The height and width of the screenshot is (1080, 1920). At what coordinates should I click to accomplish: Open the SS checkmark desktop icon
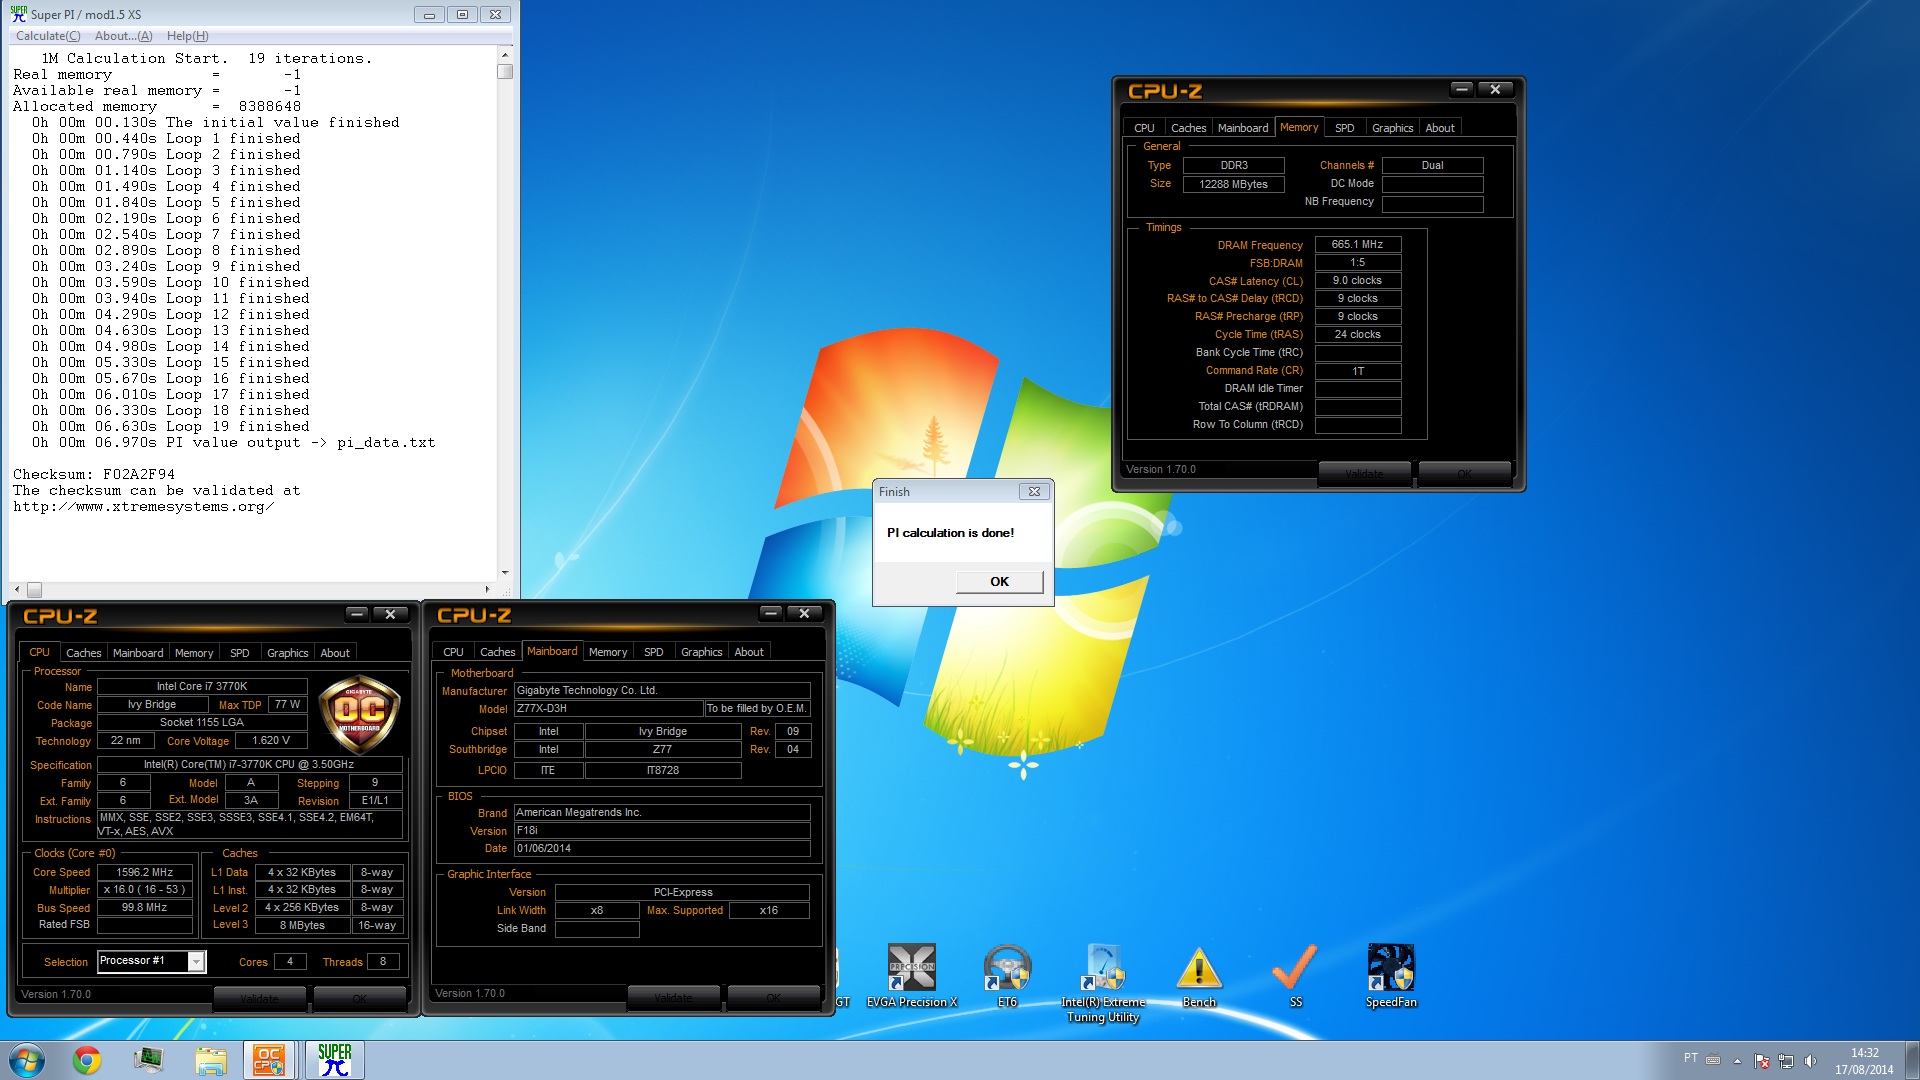tap(1295, 976)
